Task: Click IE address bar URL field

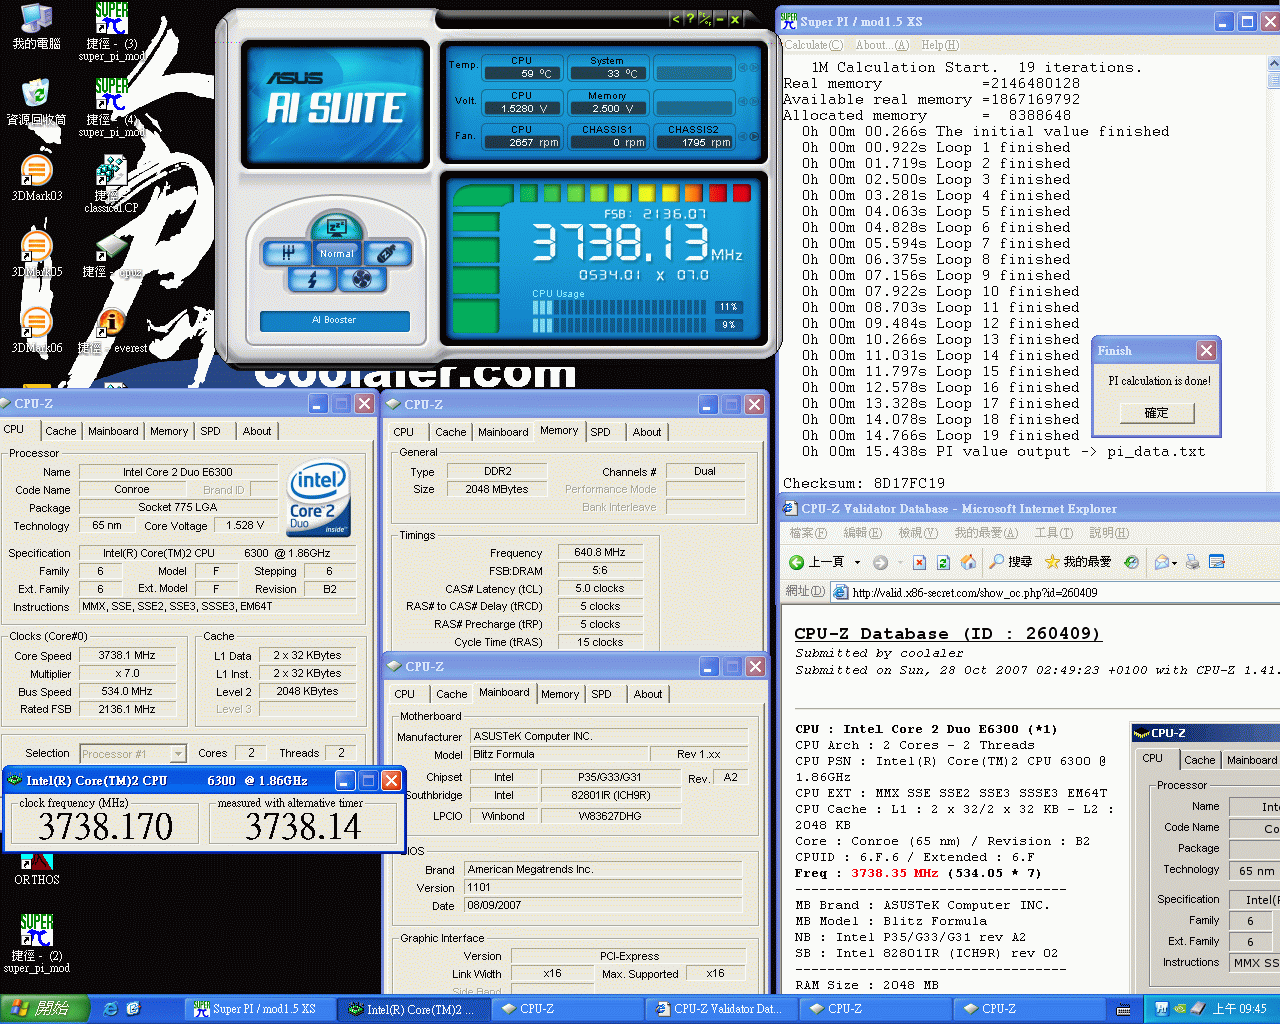Action: coord(1055,592)
